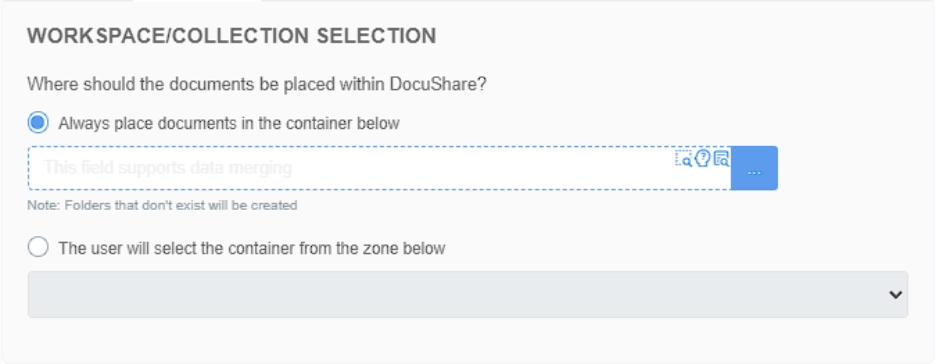Image resolution: width=936 pixels, height=364 pixels.
Task: Click 'The user will select the container' label text
Action: click(x=252, y=248)
